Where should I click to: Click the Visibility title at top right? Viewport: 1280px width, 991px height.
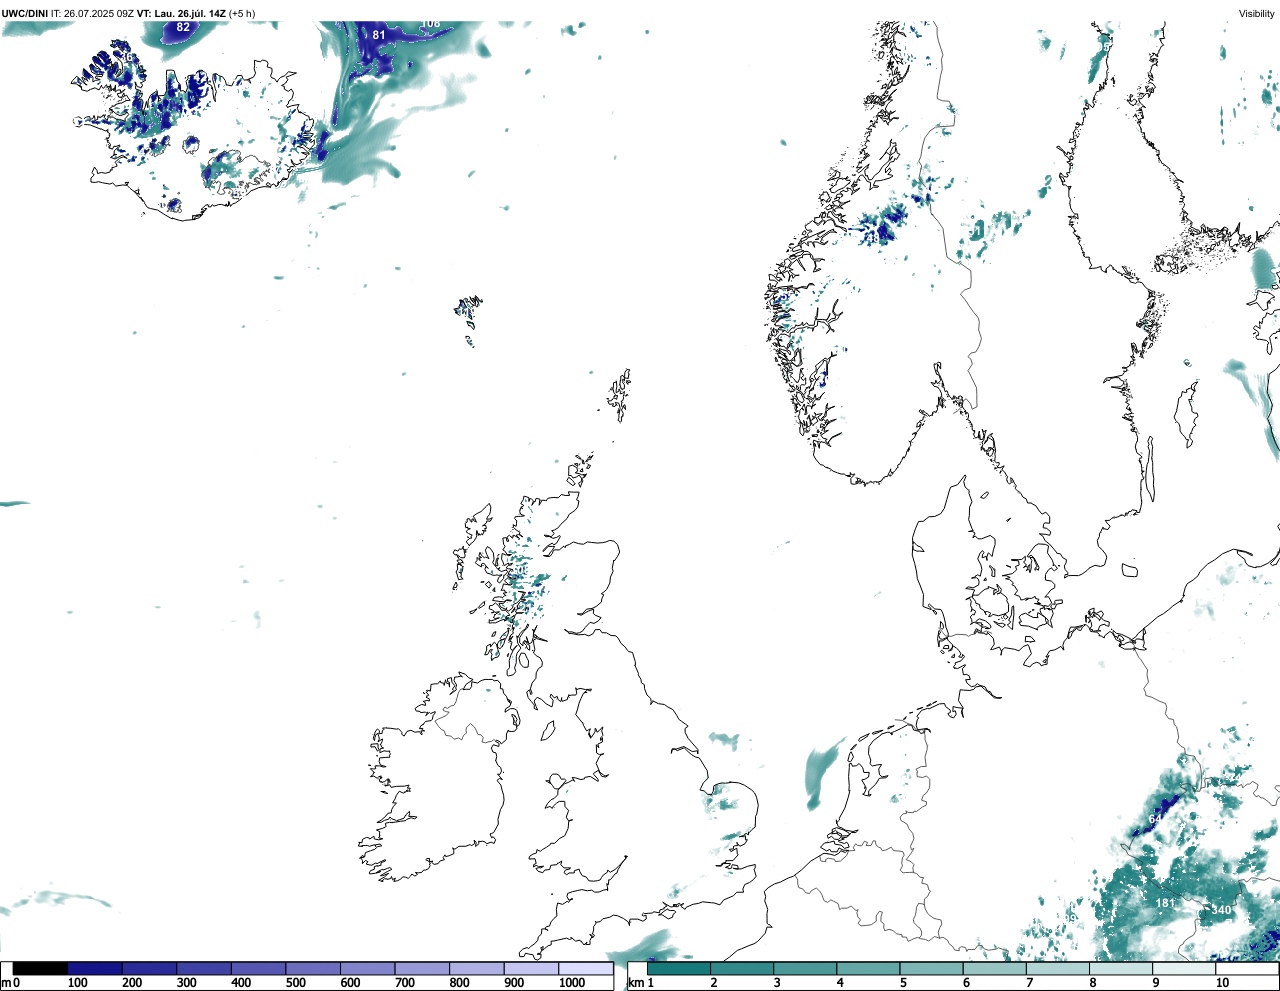pyautogui.click(x=1257, y=13)
